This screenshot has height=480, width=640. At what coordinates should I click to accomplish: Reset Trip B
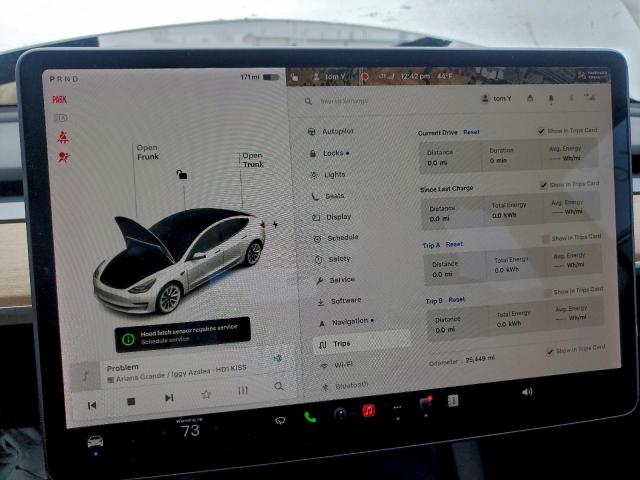point(456,300)
